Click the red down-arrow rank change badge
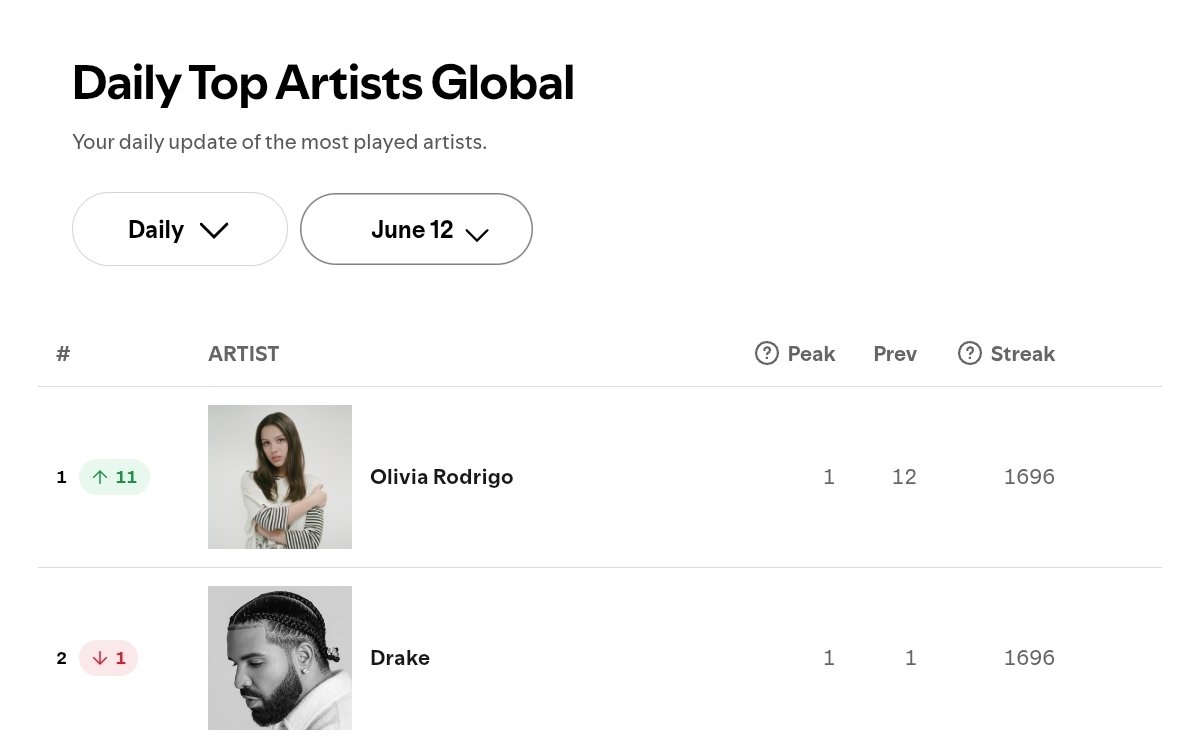This screenshot has height=748, width=1200. [108, 658]
